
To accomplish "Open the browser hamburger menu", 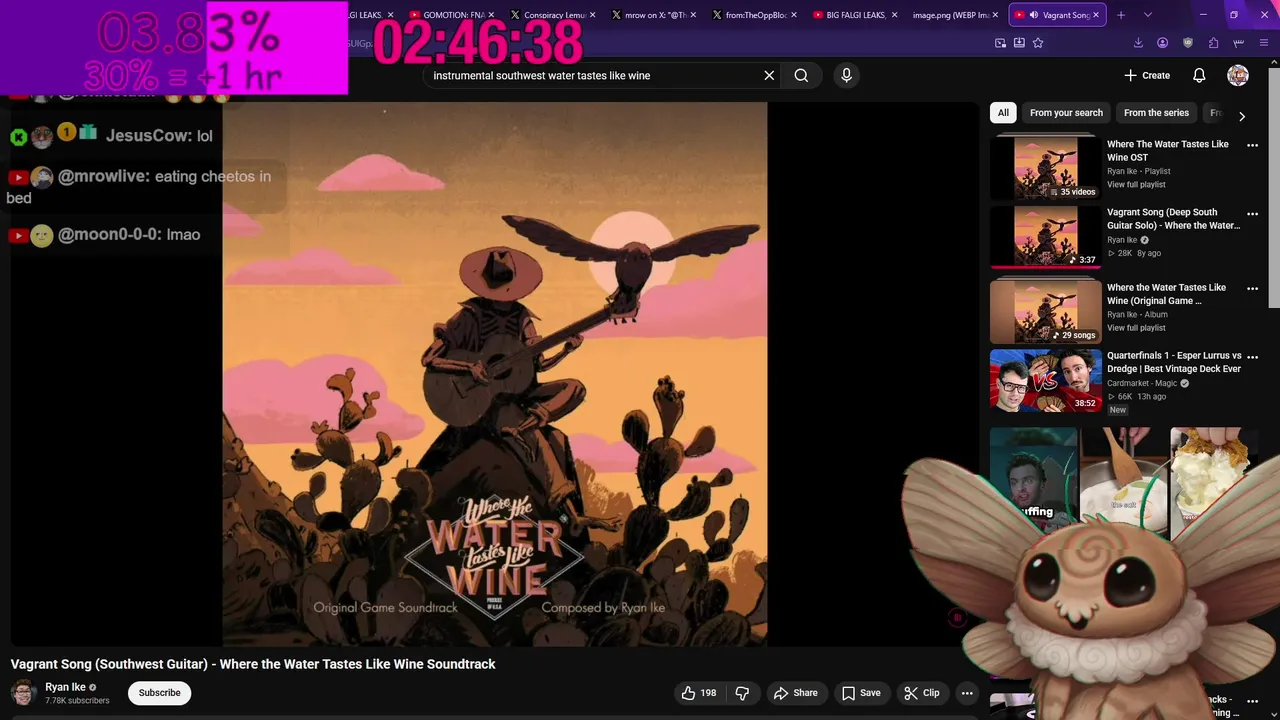I will click(1264, 43).
